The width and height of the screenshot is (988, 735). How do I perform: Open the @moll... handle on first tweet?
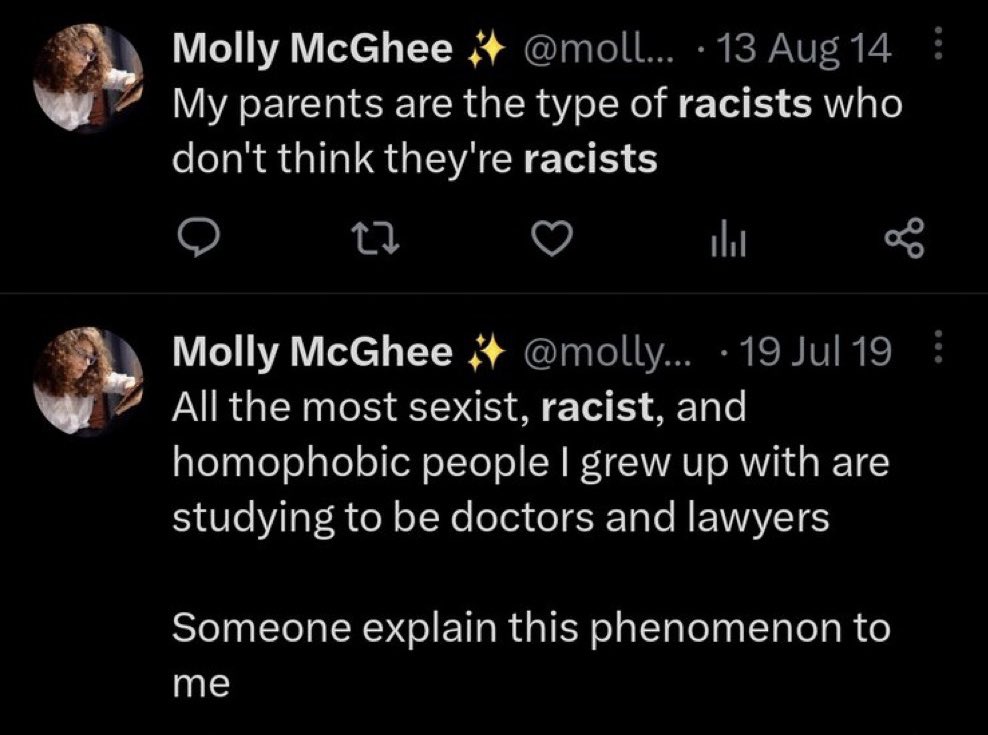click(595, 49)
